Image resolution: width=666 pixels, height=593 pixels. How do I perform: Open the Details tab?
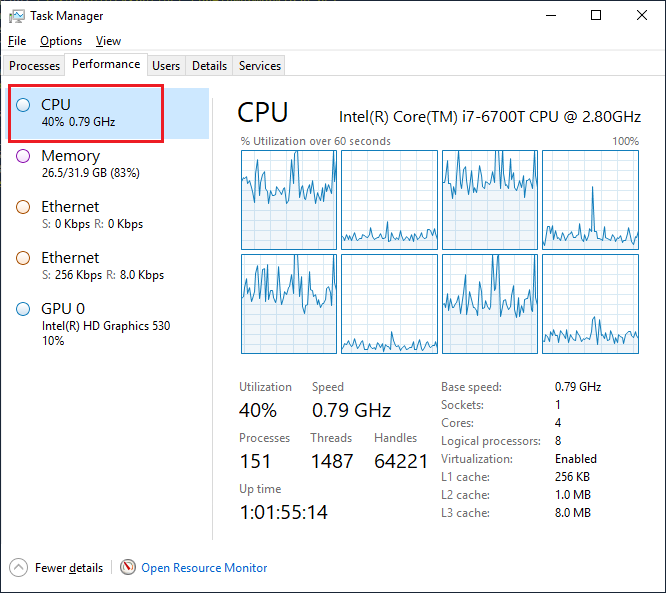(209, 66)
